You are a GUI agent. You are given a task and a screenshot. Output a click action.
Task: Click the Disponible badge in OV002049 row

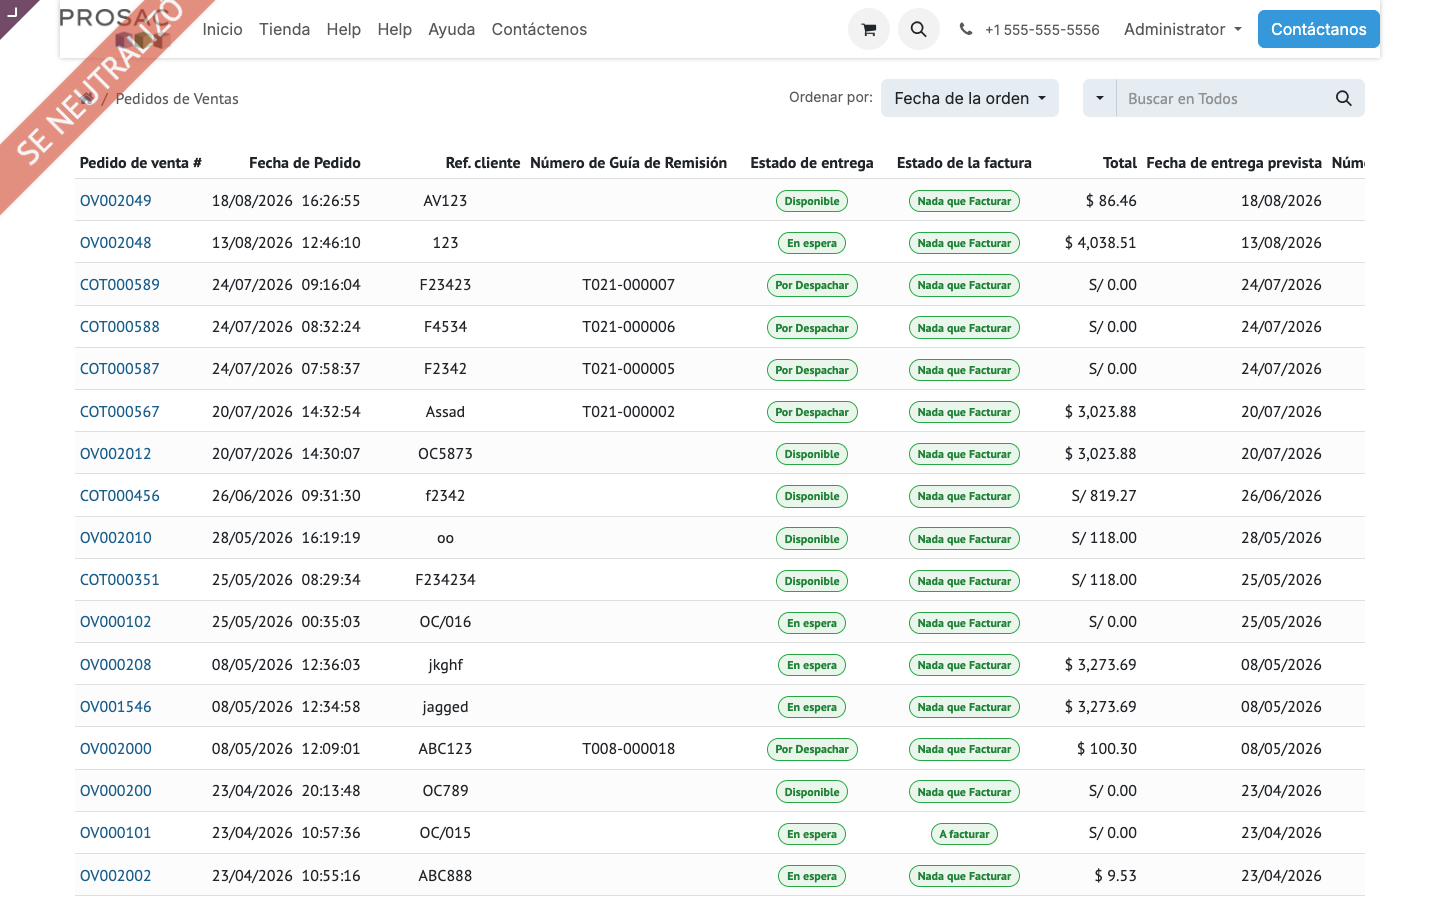(812, 201)
